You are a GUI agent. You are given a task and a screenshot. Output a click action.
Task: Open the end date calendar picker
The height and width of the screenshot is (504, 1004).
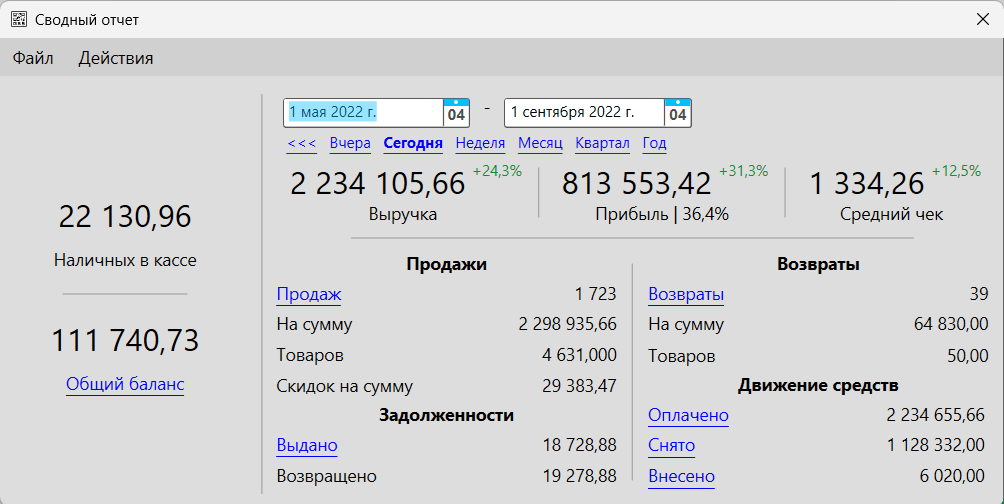tap(678, 113)
